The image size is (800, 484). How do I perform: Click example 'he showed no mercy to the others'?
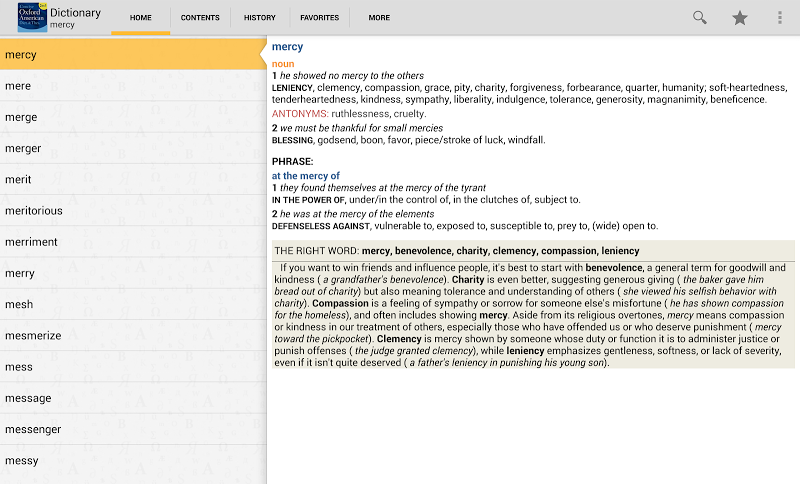click(352, 75)
